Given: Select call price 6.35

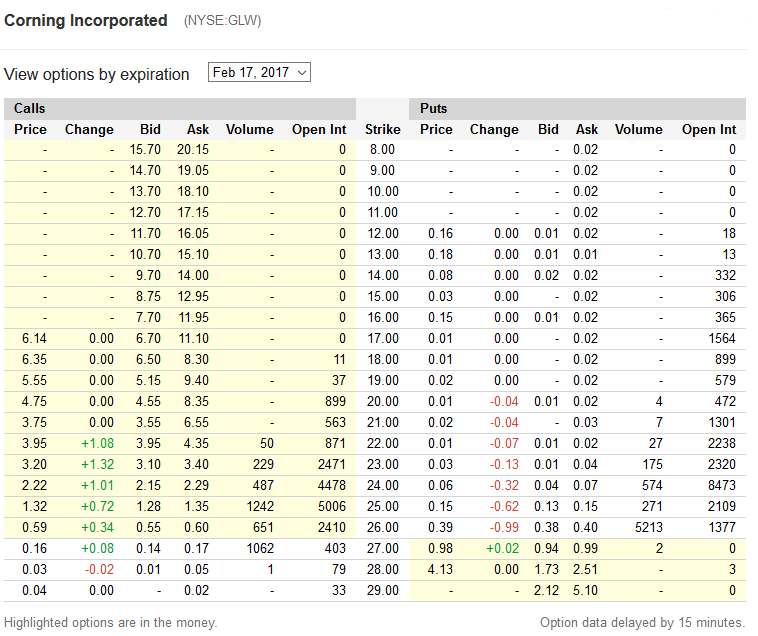Looking at the screenshot, I should click(34, 360).
